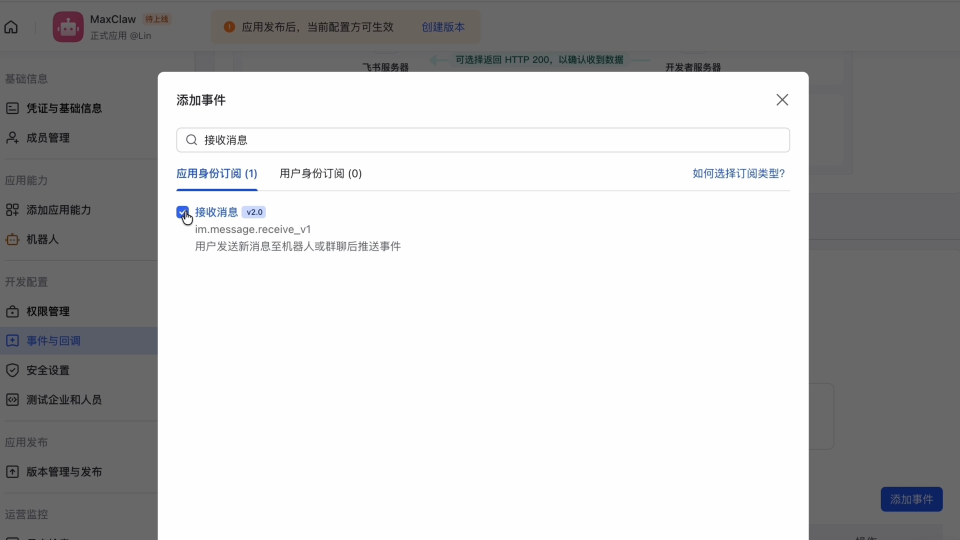
Task: Click the 用户发送新消息至机器人或群聊后推送事件 description
Action: [298, 246]
